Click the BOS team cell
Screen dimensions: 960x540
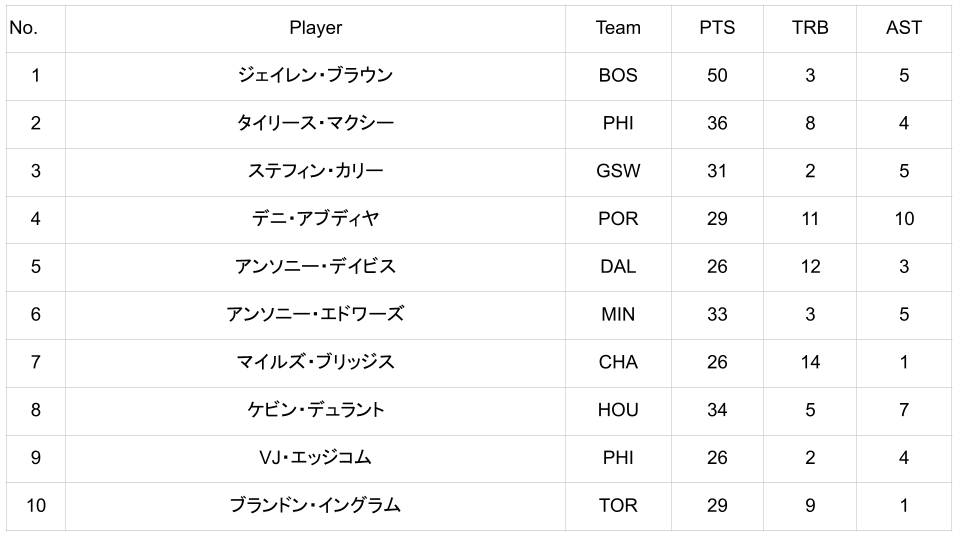(617, 76)
